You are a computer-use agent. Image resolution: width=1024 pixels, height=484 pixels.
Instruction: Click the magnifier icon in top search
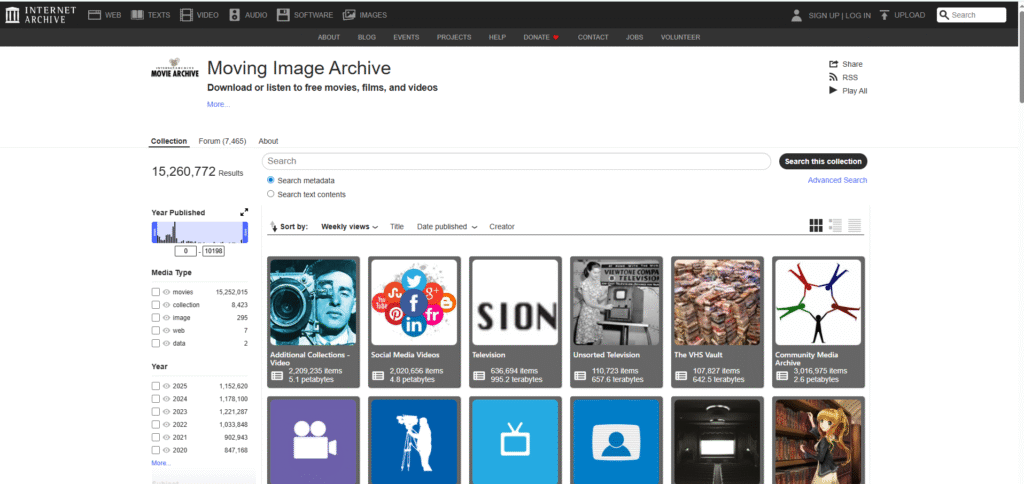pyautogui.click(x=944, y=15)
